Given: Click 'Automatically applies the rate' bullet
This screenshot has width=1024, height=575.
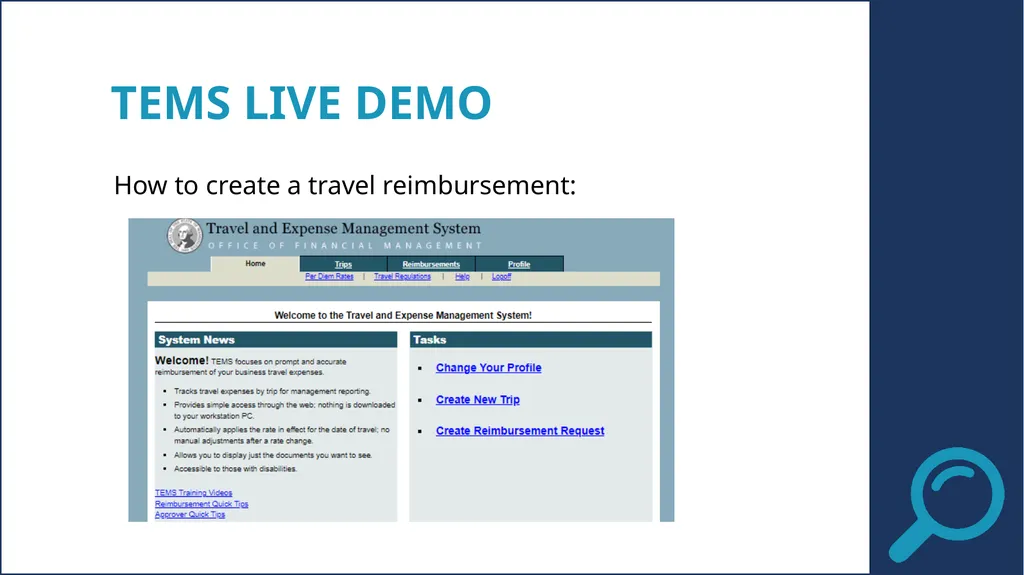Looking at the screenshot, I should coord(281,435).
